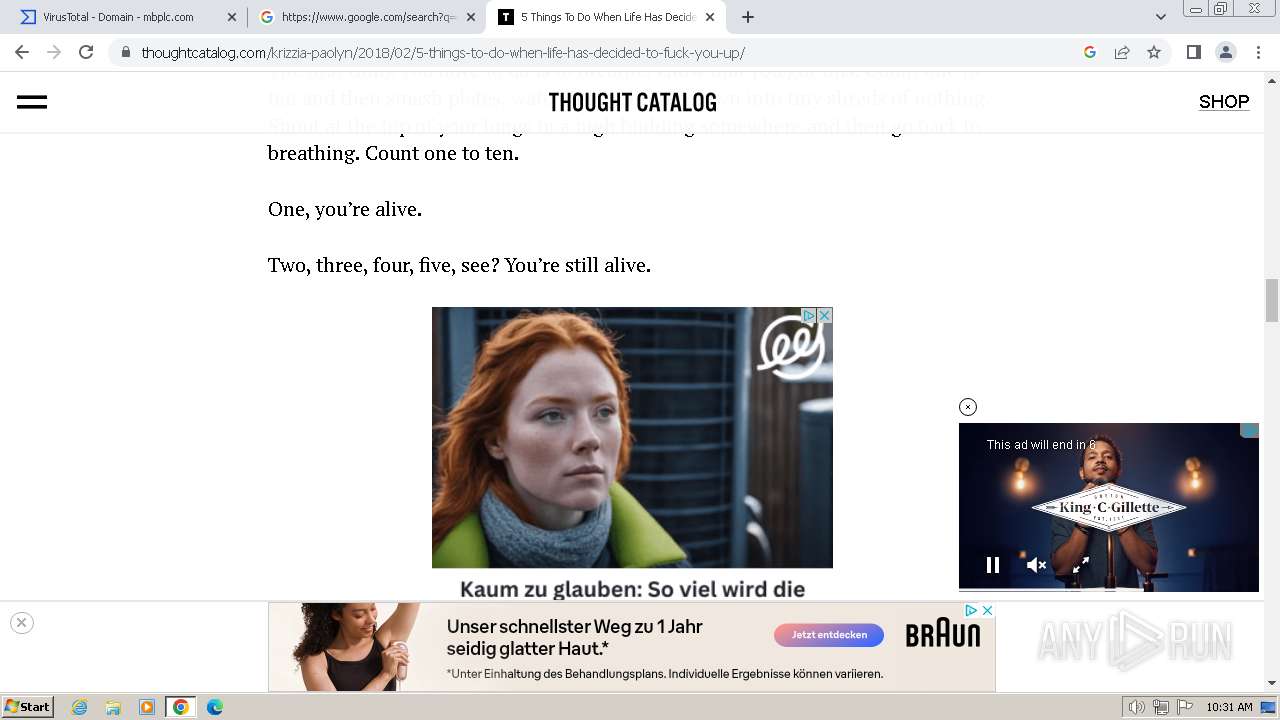Open AdChoices on redhead woman ad
This screenshot has width=1280, height=720.
point(809,315)
